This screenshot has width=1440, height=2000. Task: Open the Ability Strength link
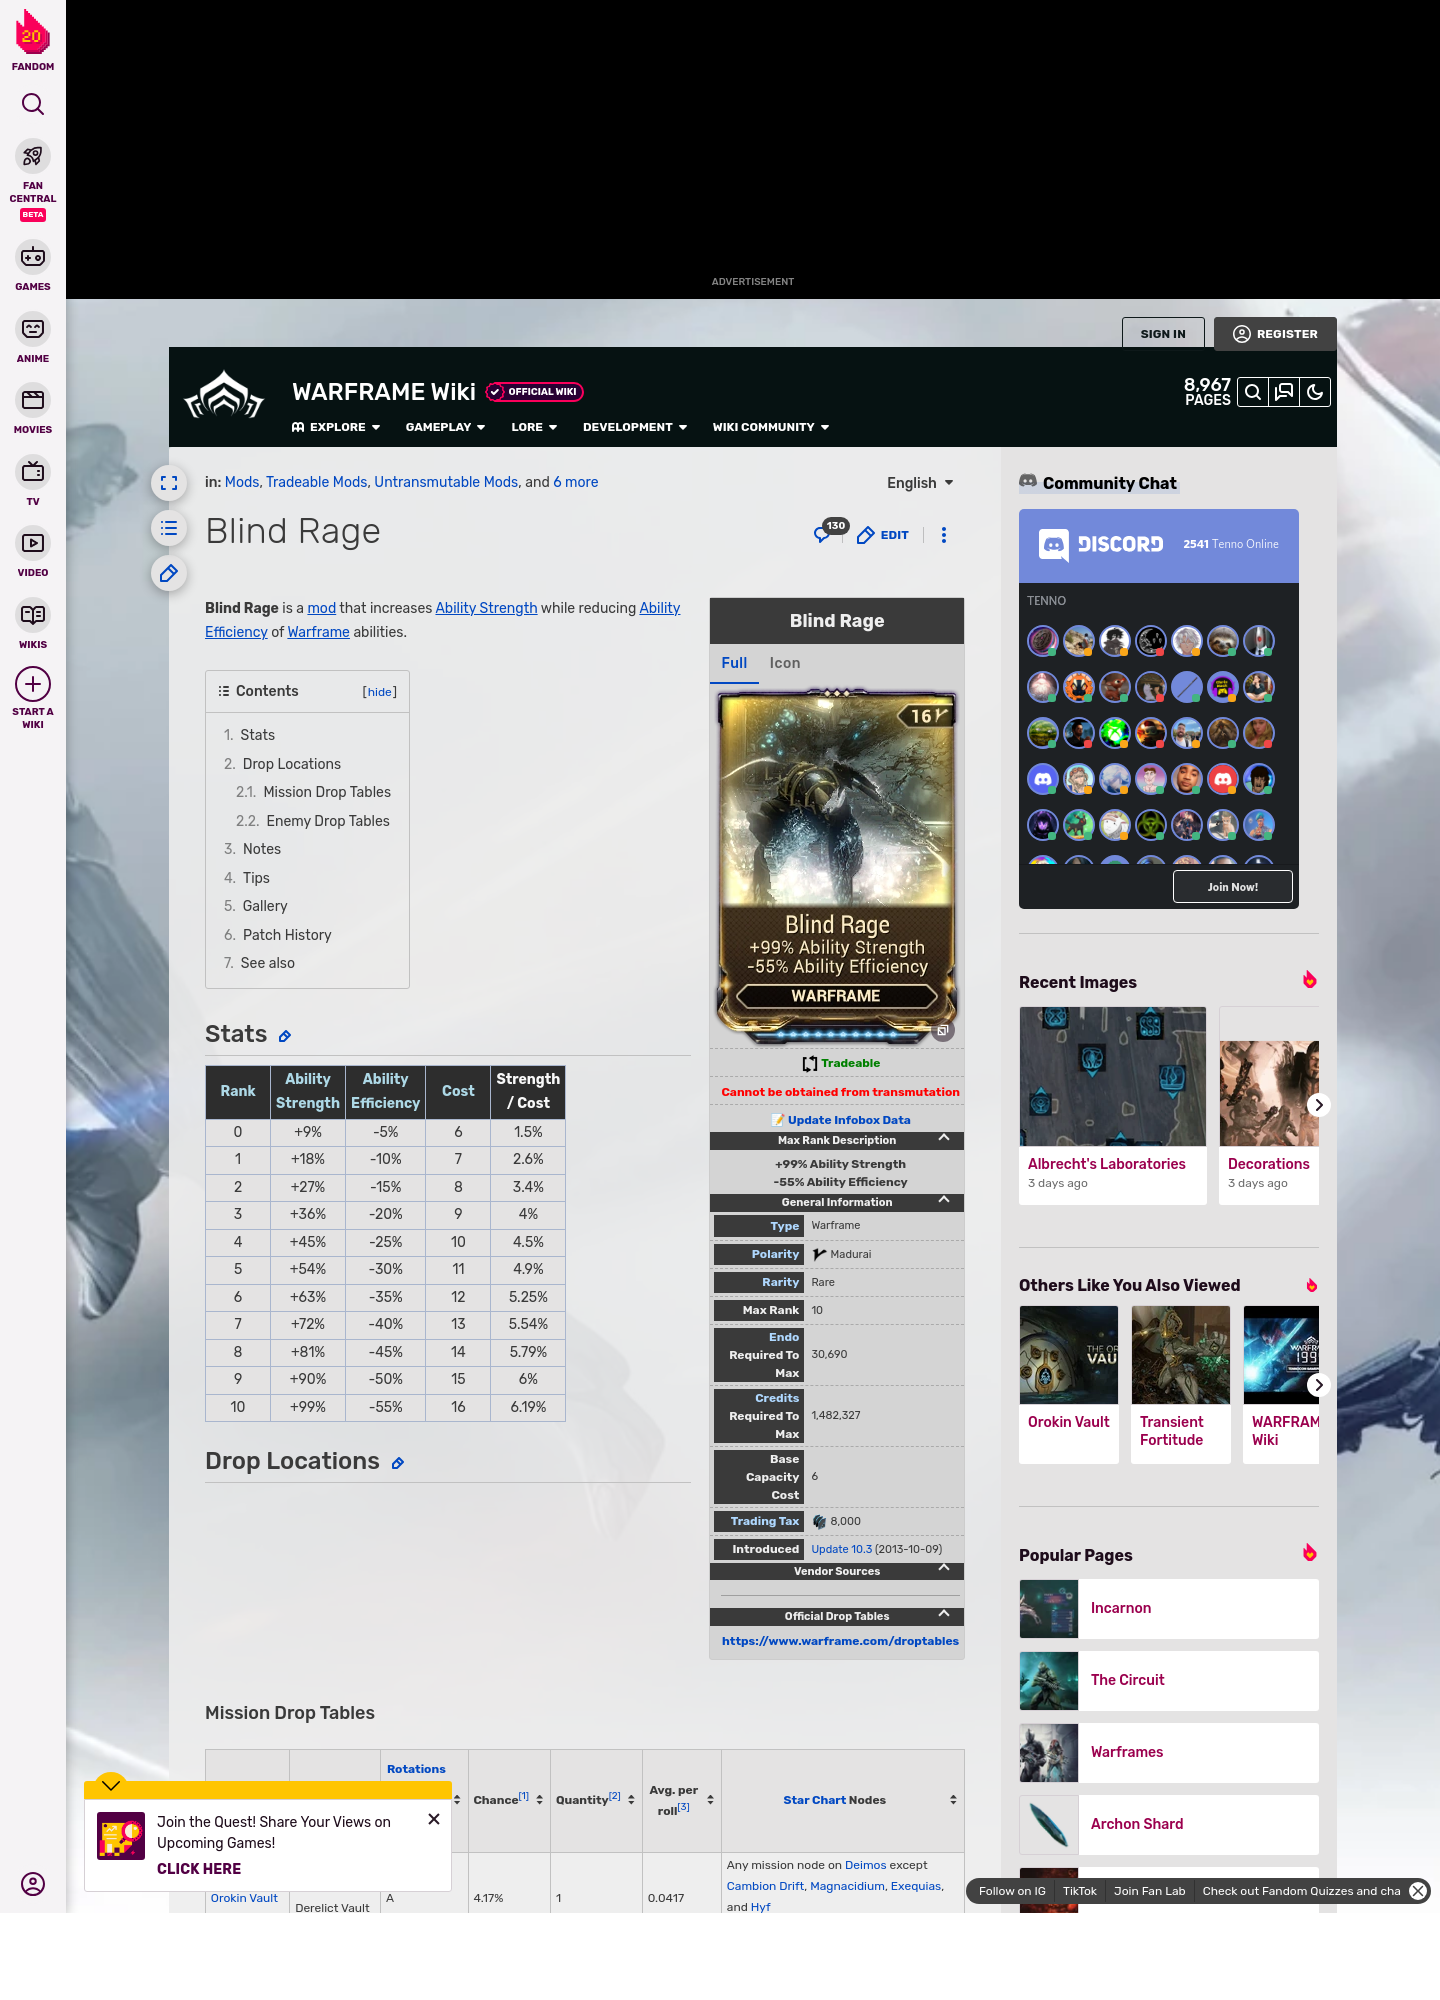[486, 608]
